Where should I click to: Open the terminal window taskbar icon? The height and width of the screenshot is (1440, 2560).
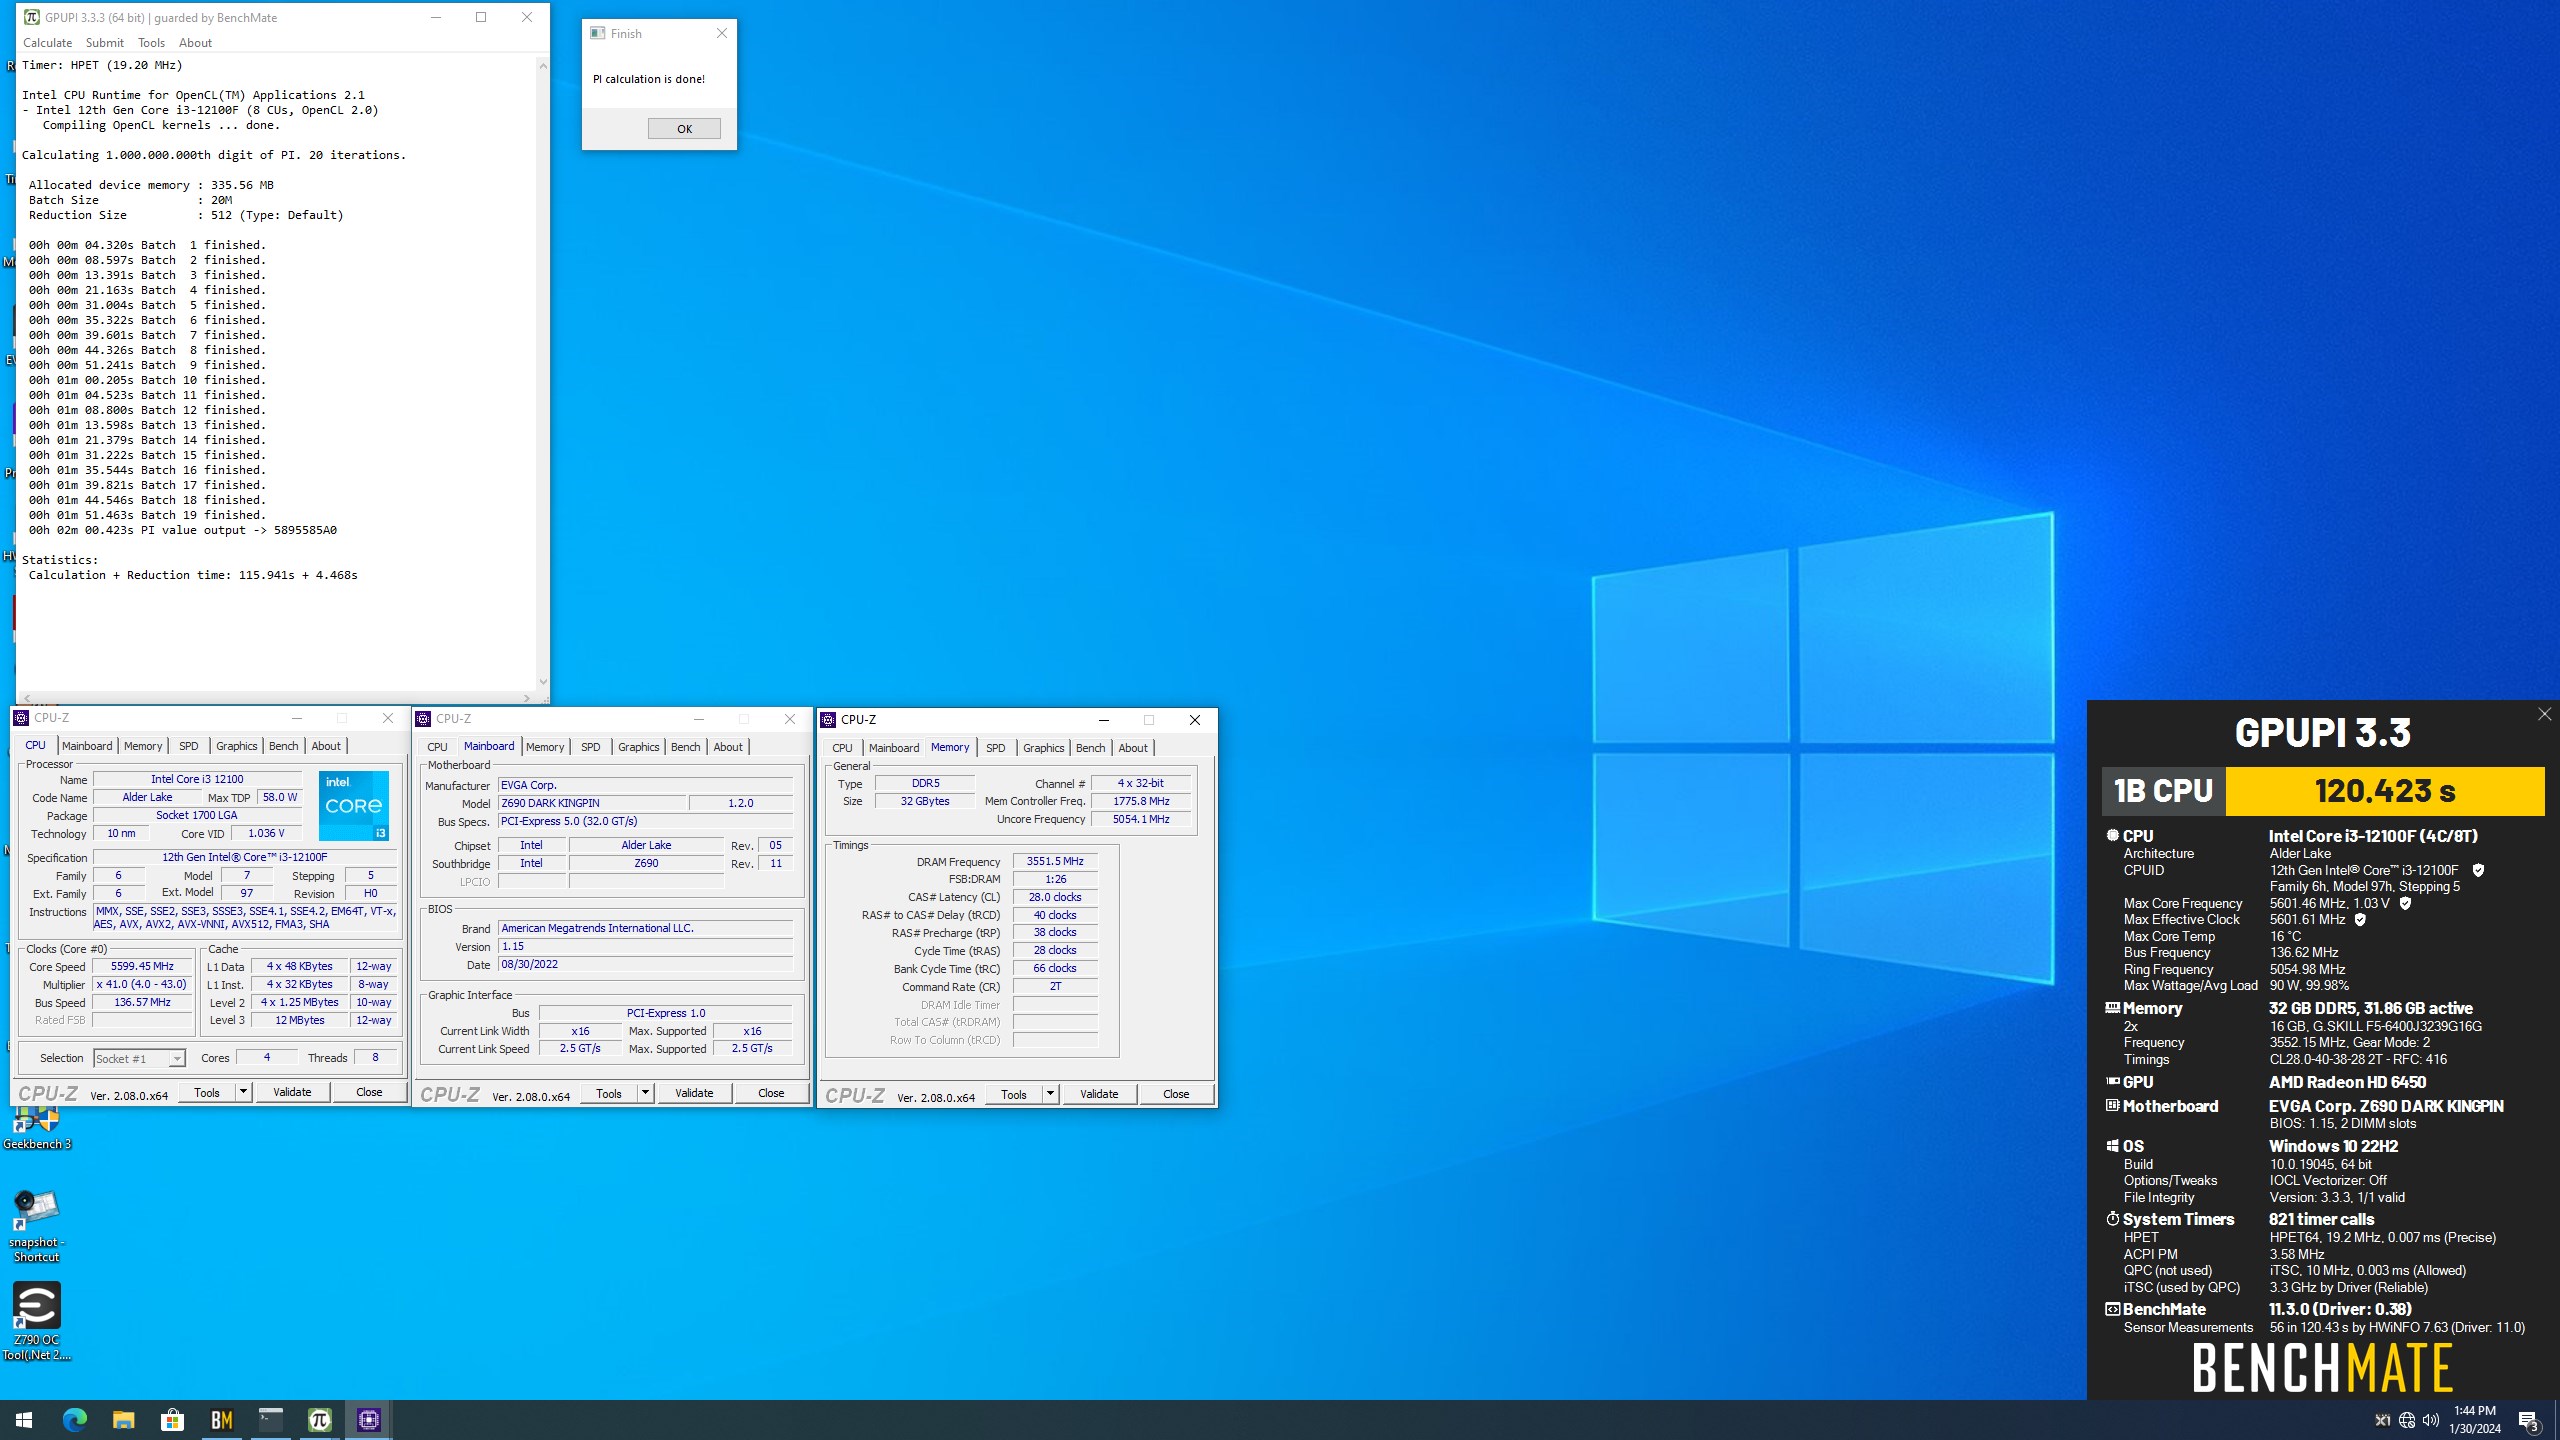271,1419
